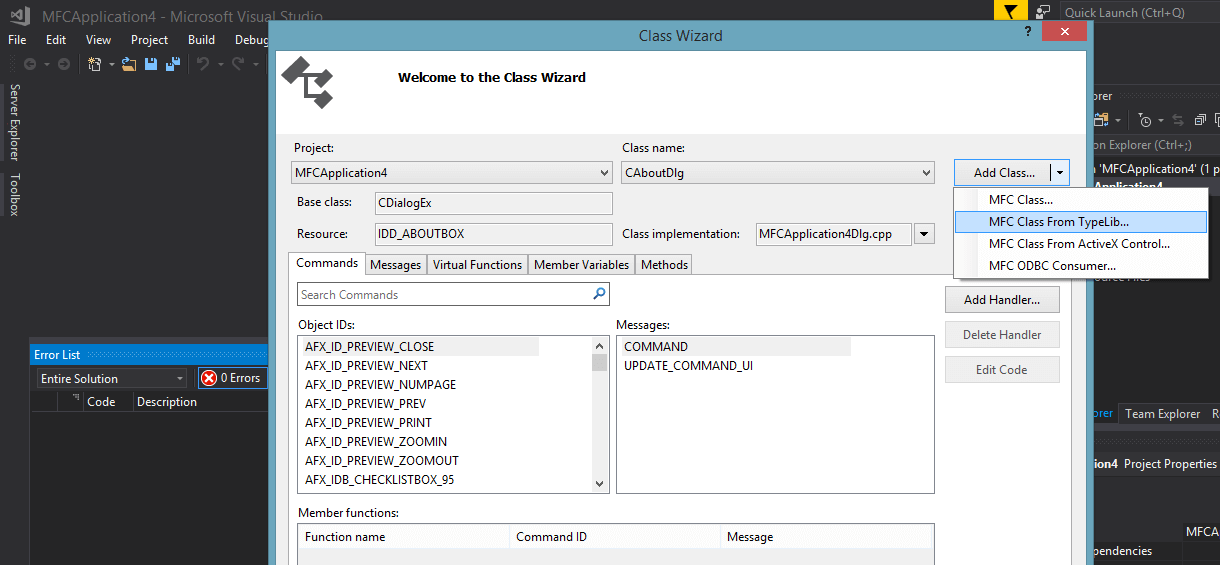Switch to the Member Variables tab
Image resolution: width=1220 pixels, height=565 pixels.
[581, 265]
